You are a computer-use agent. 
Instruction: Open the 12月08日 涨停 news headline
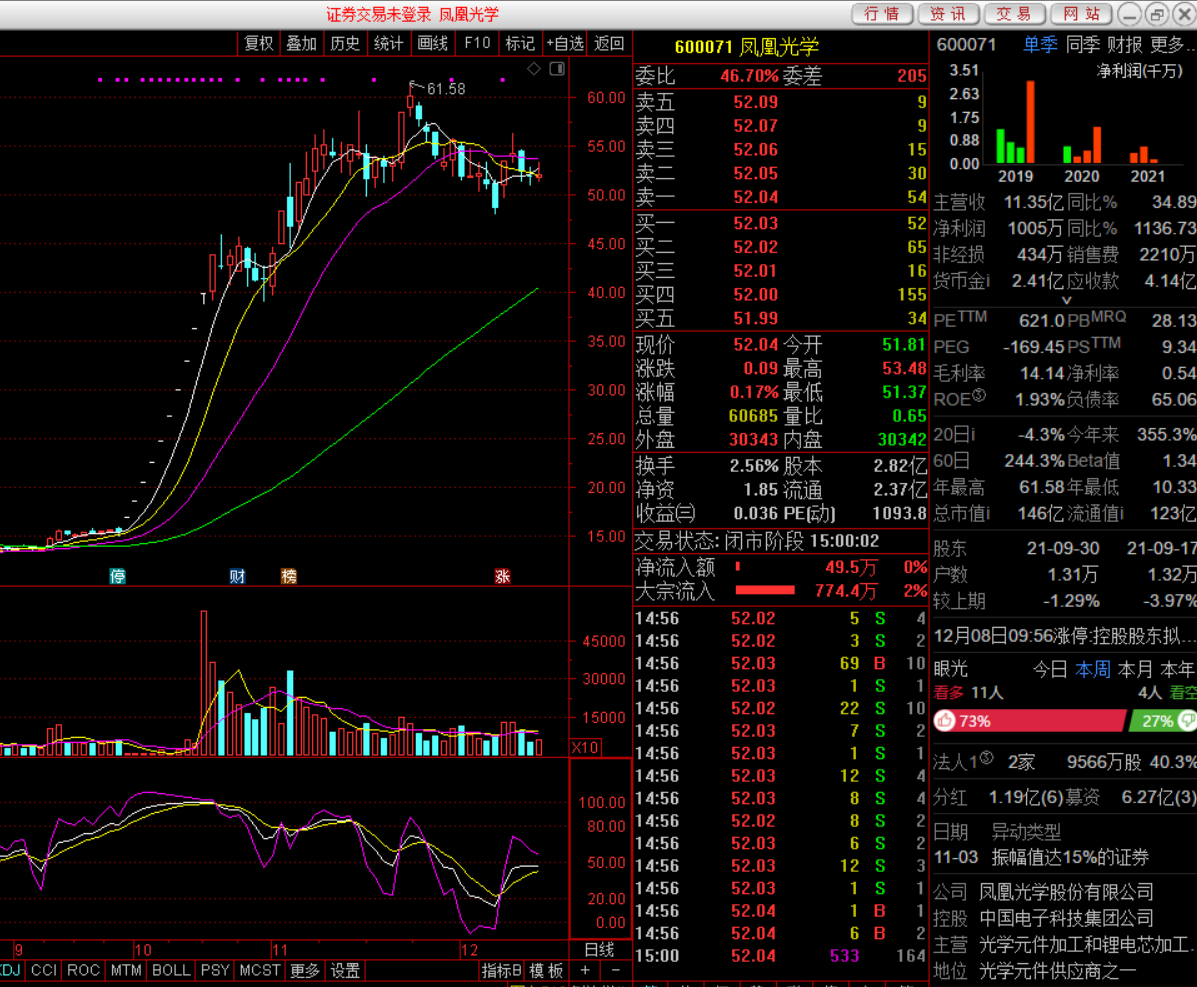tap(1064, 636)
